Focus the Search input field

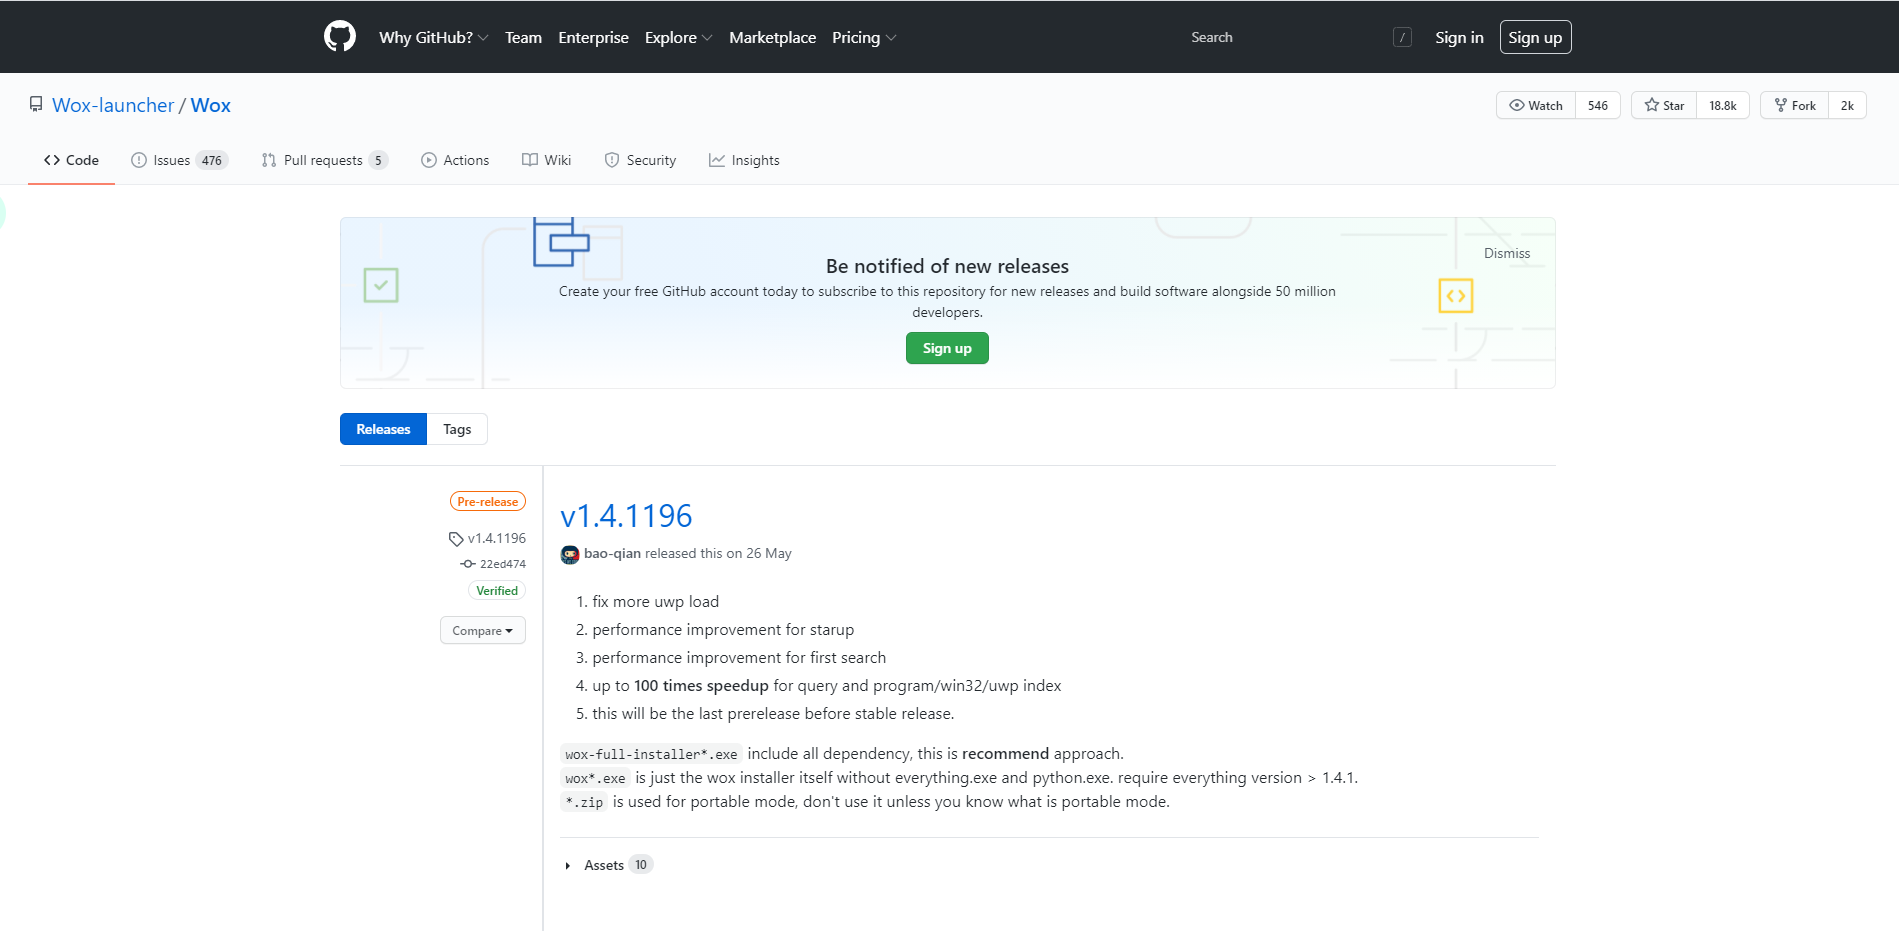coord(1300,37)
